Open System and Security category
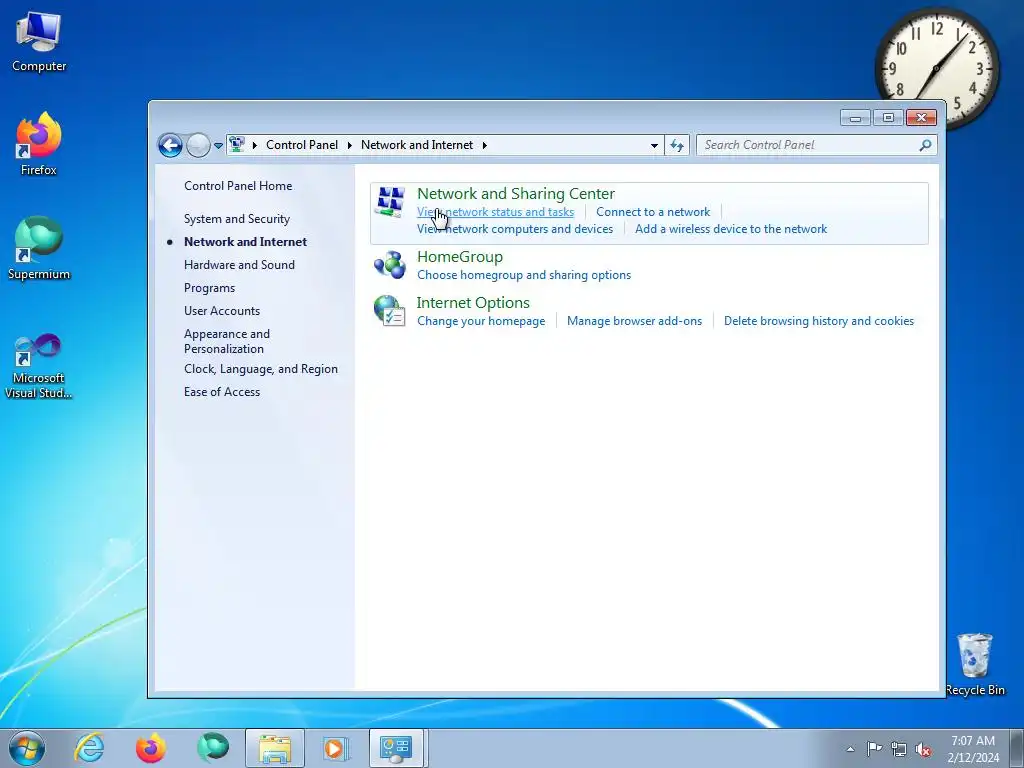Screen dimensions: 1024x768 click(236, 219)
